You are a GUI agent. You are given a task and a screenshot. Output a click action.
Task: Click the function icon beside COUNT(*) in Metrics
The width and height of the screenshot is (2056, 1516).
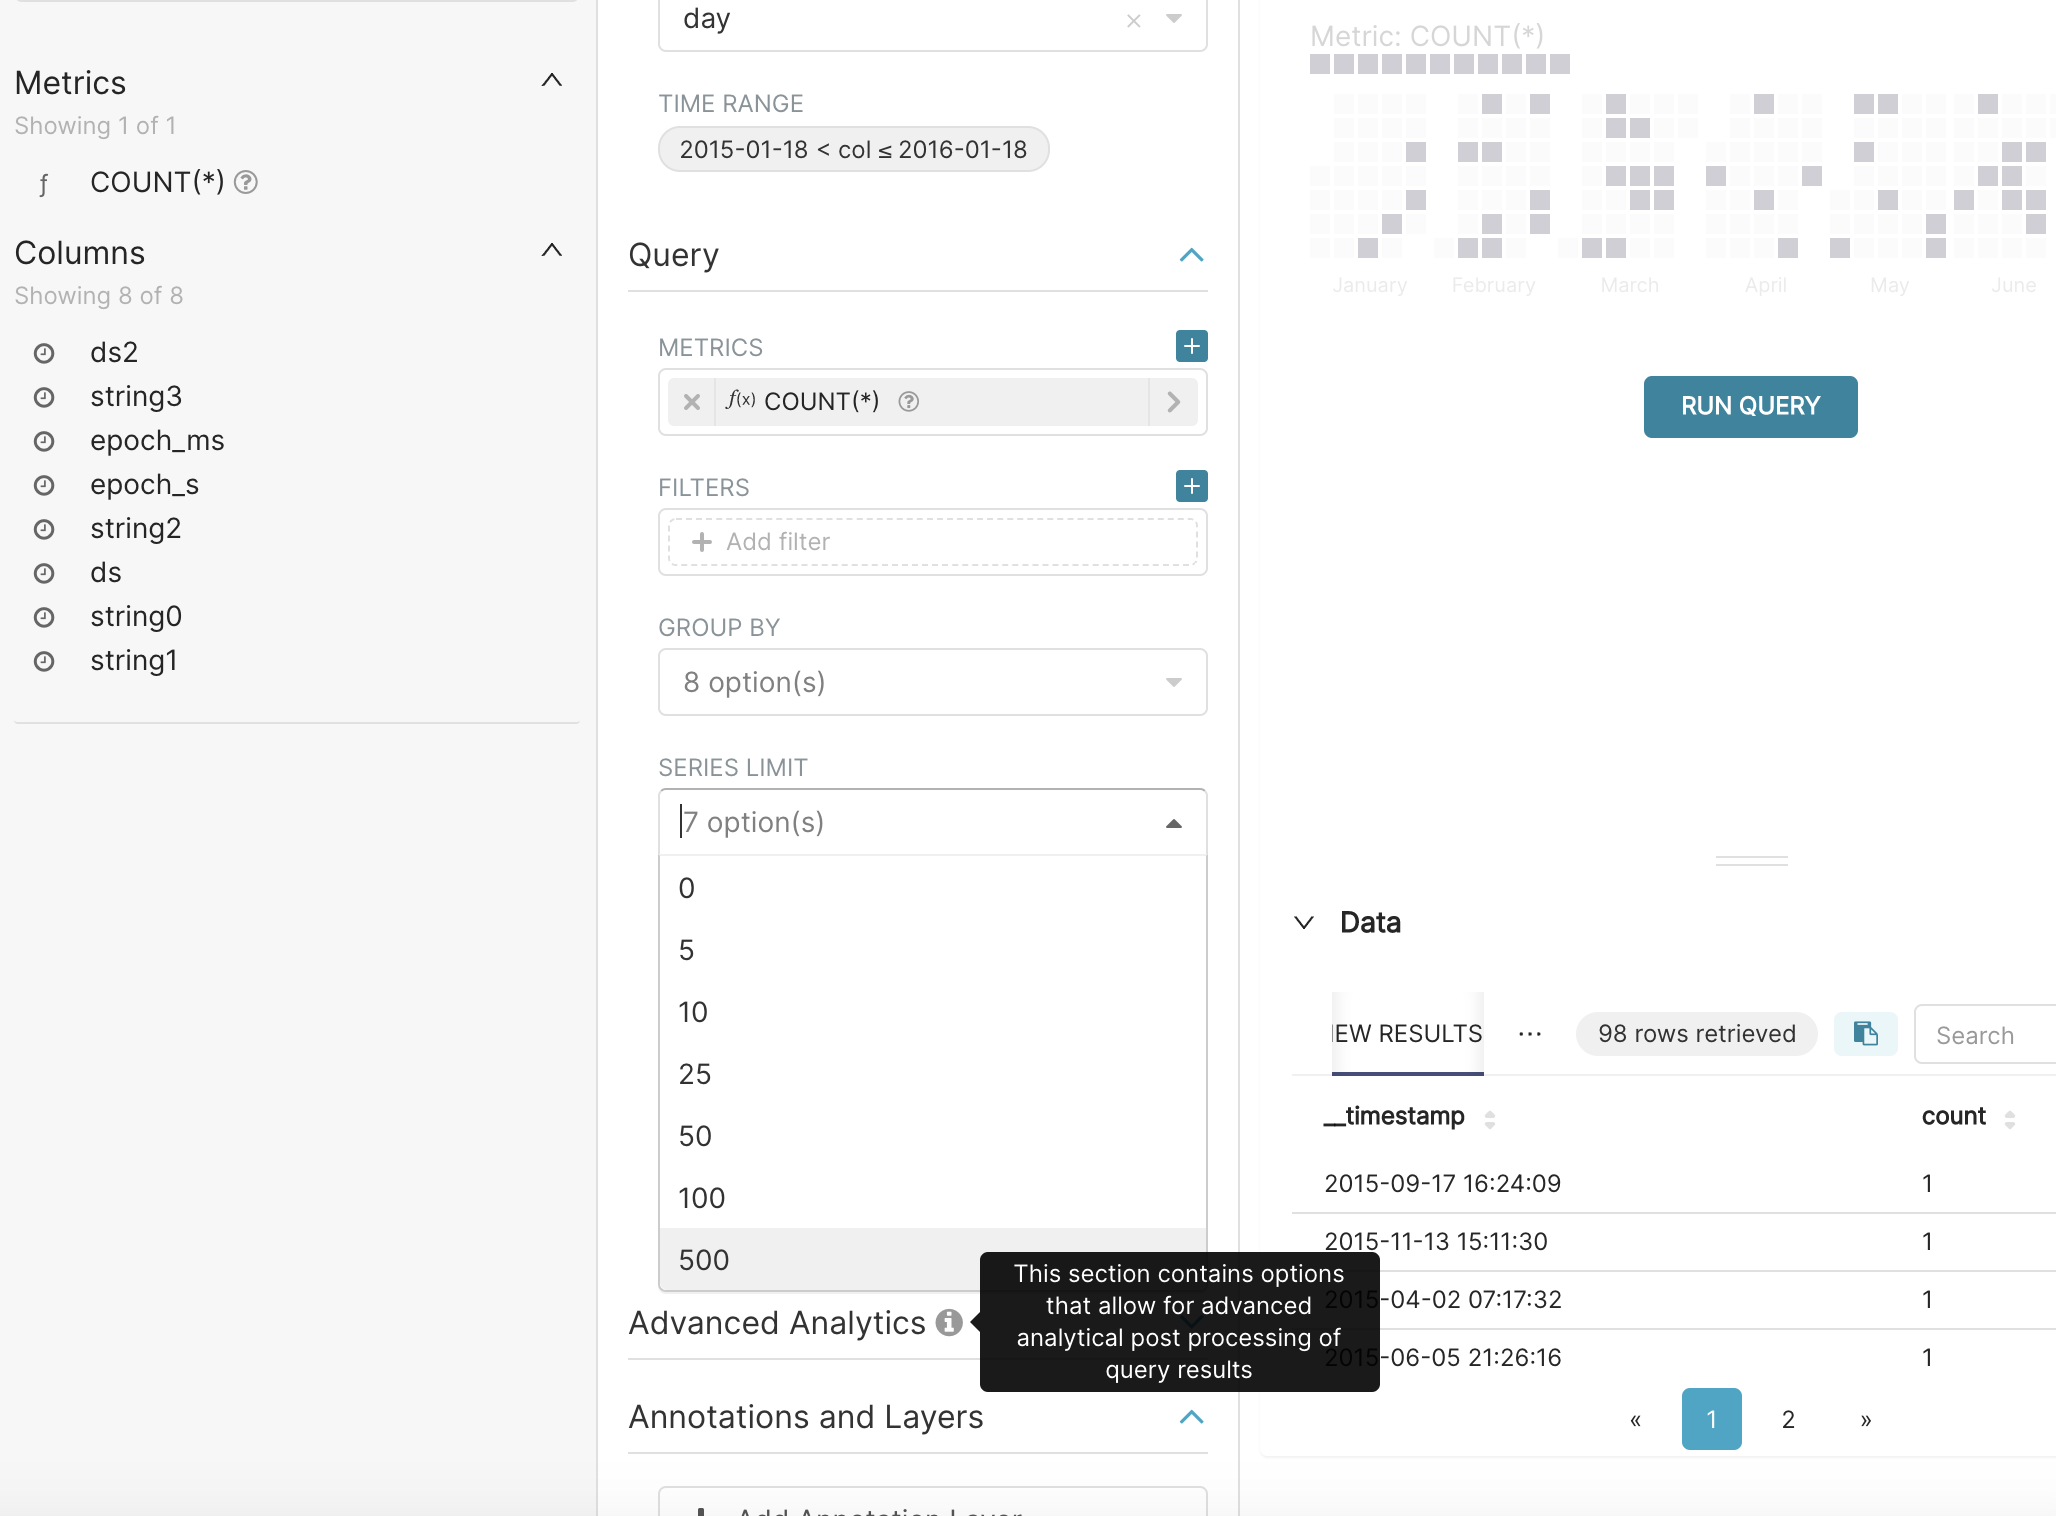click(44, 182)
